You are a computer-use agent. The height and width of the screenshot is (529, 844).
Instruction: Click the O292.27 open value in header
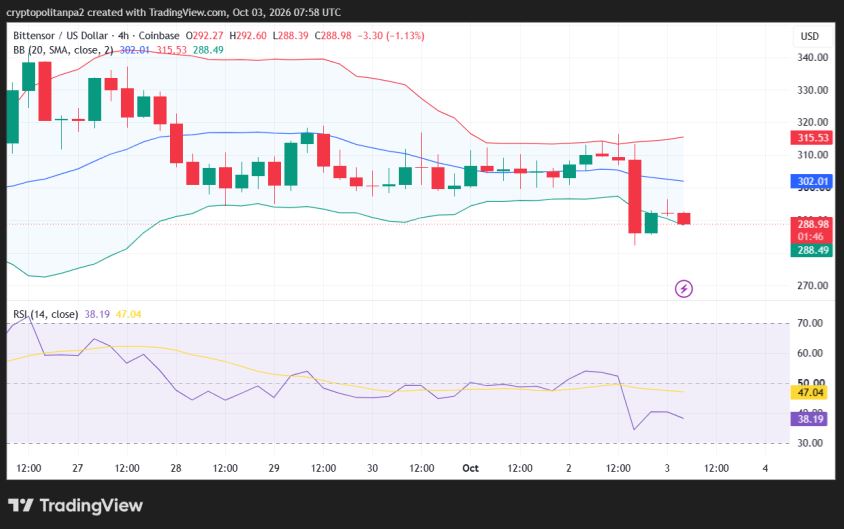(205, 36)
